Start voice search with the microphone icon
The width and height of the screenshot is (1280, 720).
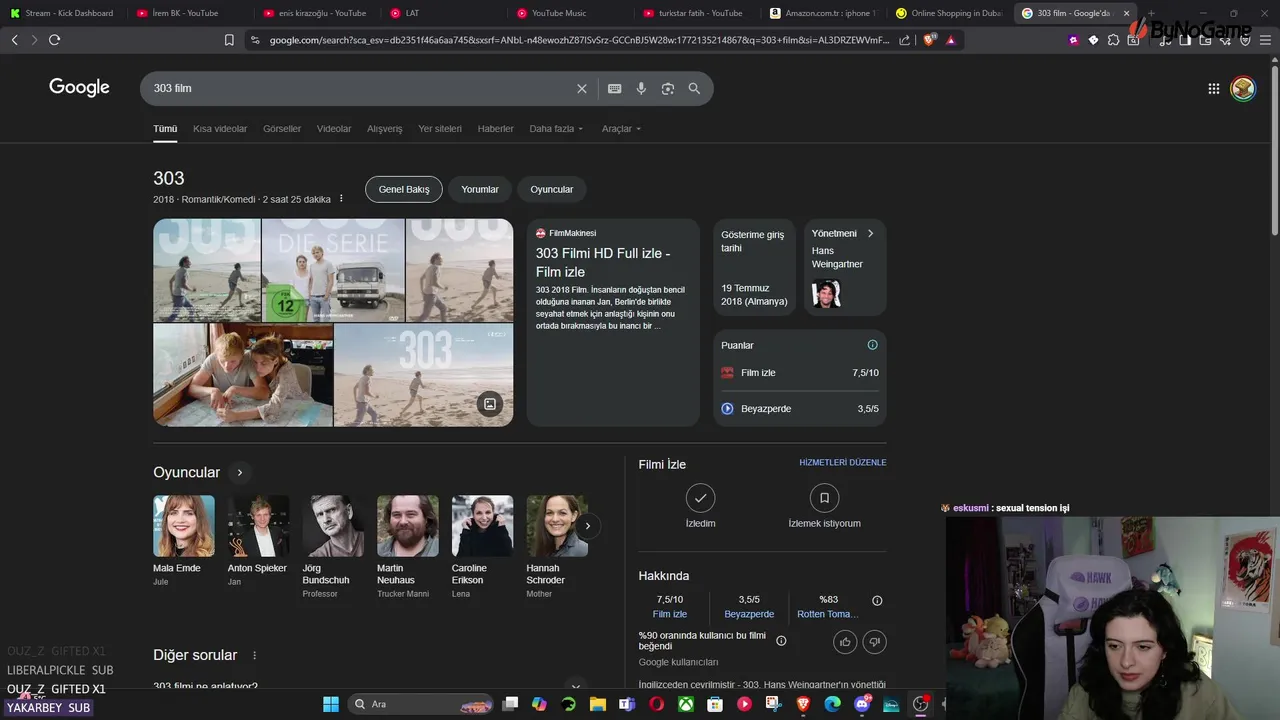coord(641,88)
